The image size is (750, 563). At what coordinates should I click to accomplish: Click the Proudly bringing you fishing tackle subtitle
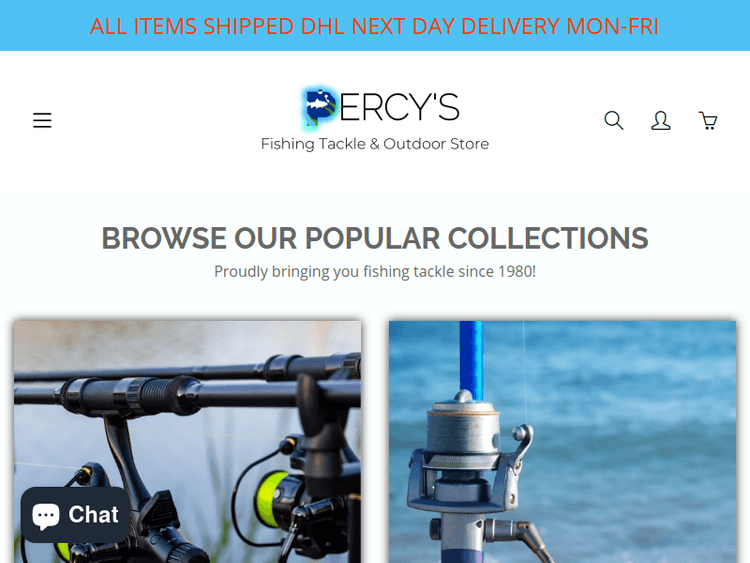[375, 272]
